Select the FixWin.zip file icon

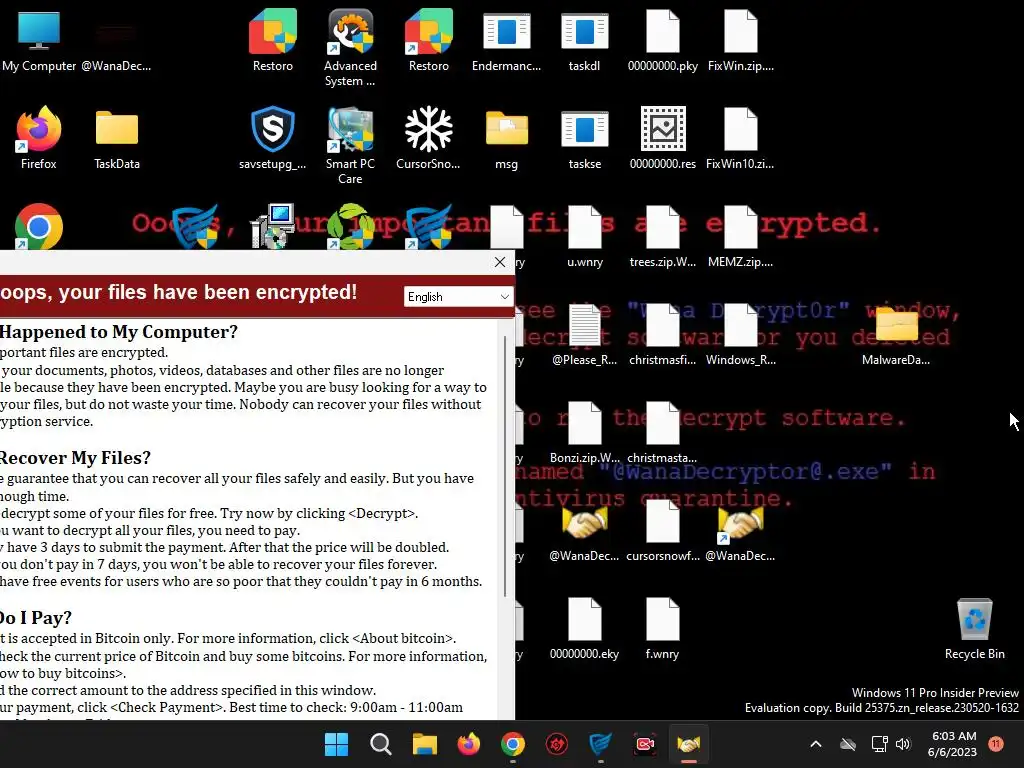click(x=741, y=41)
